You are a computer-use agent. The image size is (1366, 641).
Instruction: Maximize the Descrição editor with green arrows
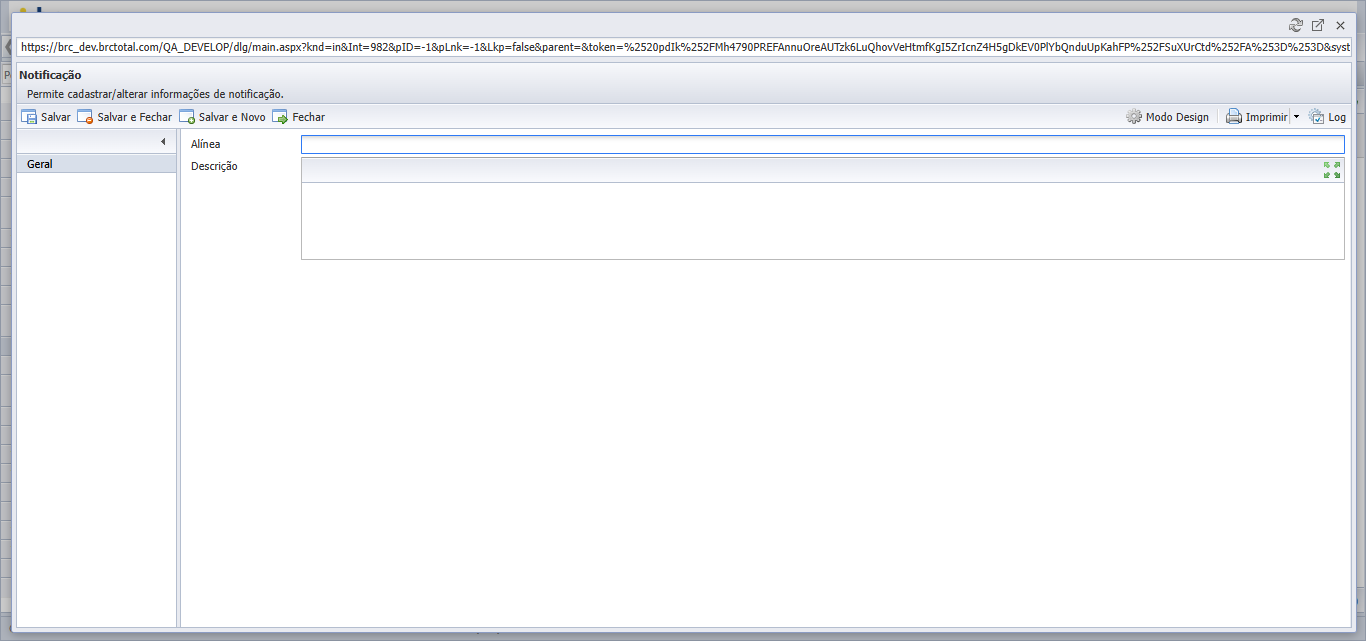coord(1332,170)
